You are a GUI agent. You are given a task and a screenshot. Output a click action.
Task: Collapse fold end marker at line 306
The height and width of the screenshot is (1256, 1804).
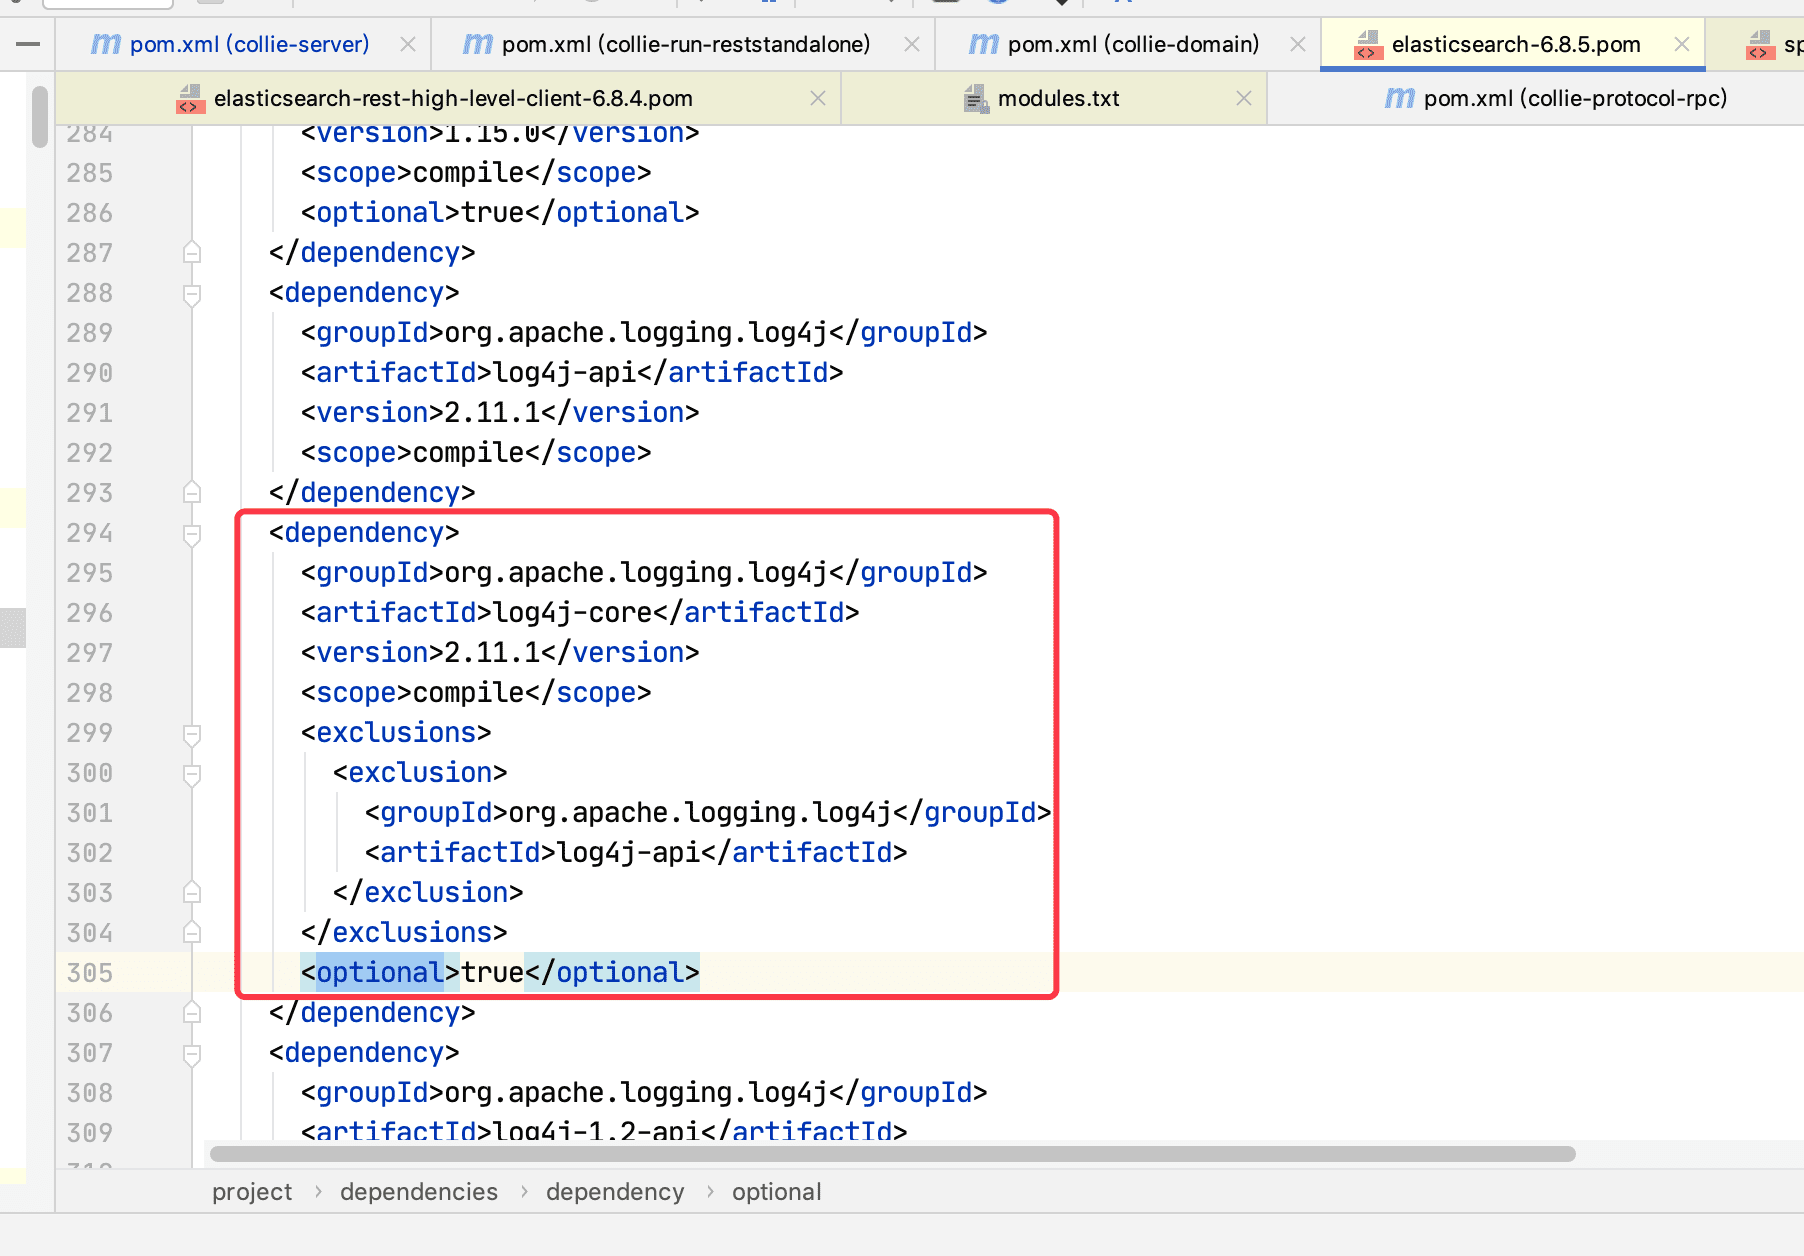(x=192, y=1012)
